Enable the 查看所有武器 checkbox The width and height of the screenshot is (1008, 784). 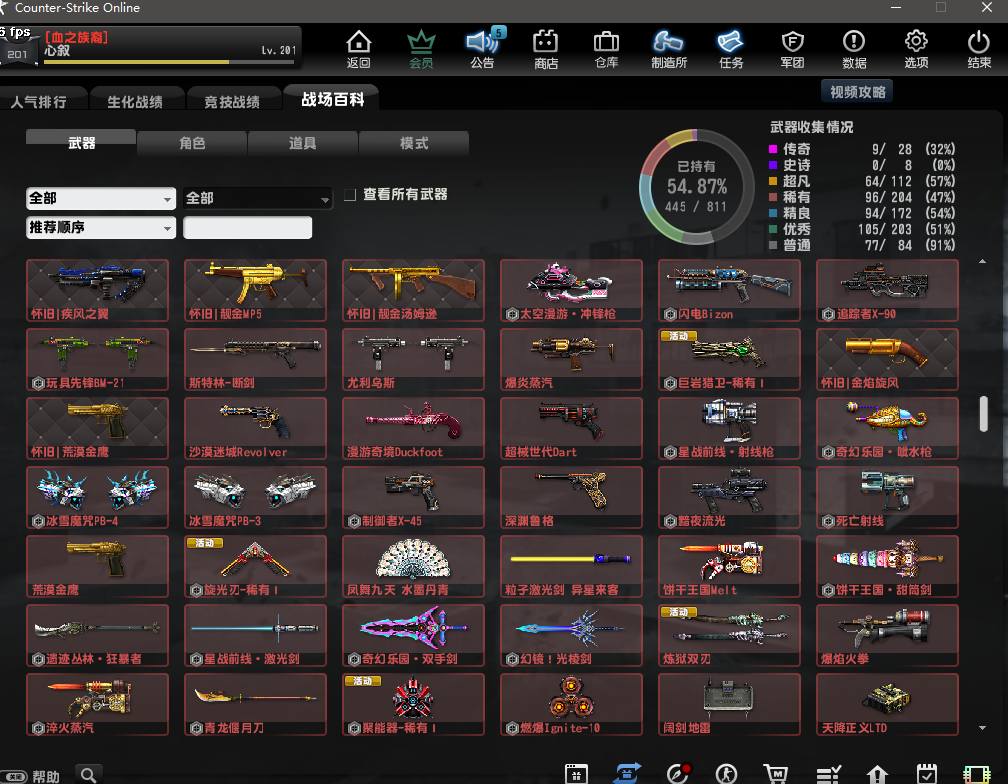pyautogui.click(x=350, y=195)
